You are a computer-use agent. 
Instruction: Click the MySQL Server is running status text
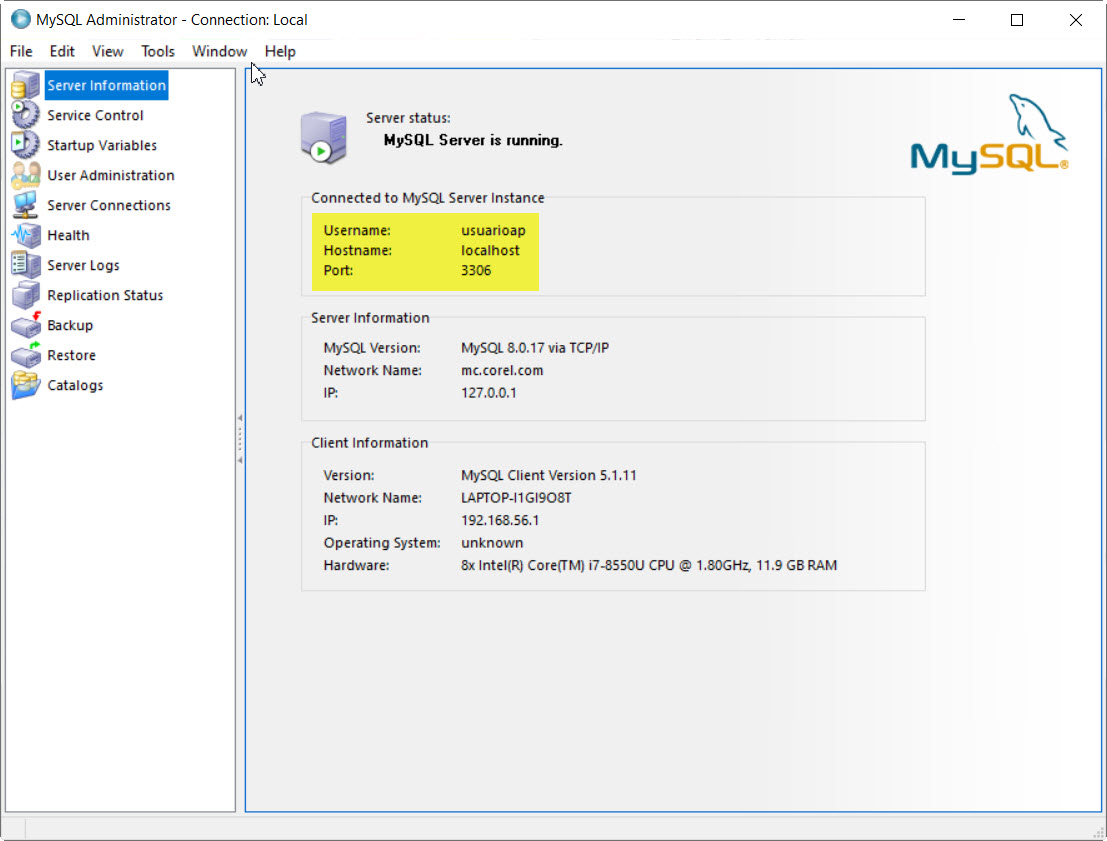tap(473, 141)
